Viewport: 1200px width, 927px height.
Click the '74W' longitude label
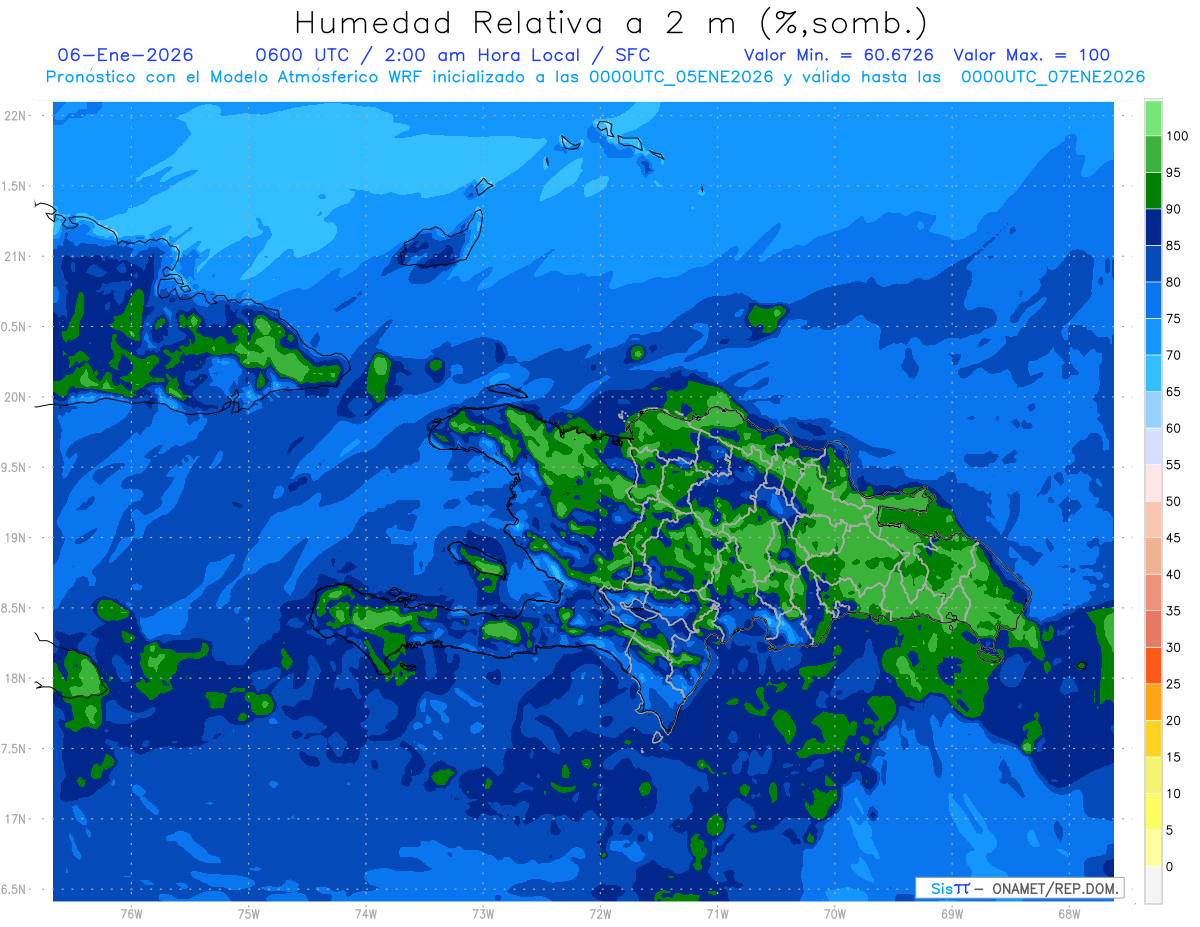365,914
